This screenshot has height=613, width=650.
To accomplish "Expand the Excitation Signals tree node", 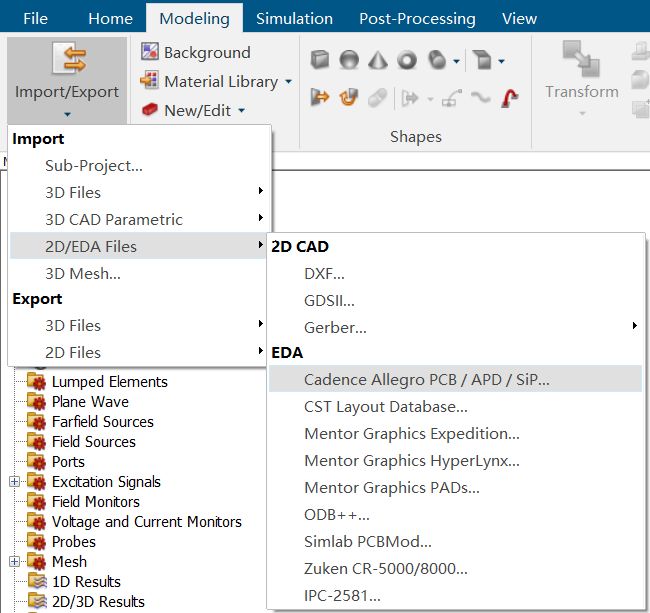I will point(15,481).
